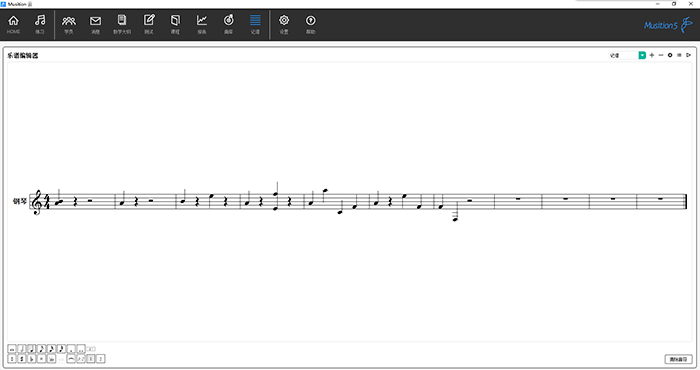Click the minus icon to remove a measure
700x370 pixels.
pyautogui.click(x=661, y=55)
